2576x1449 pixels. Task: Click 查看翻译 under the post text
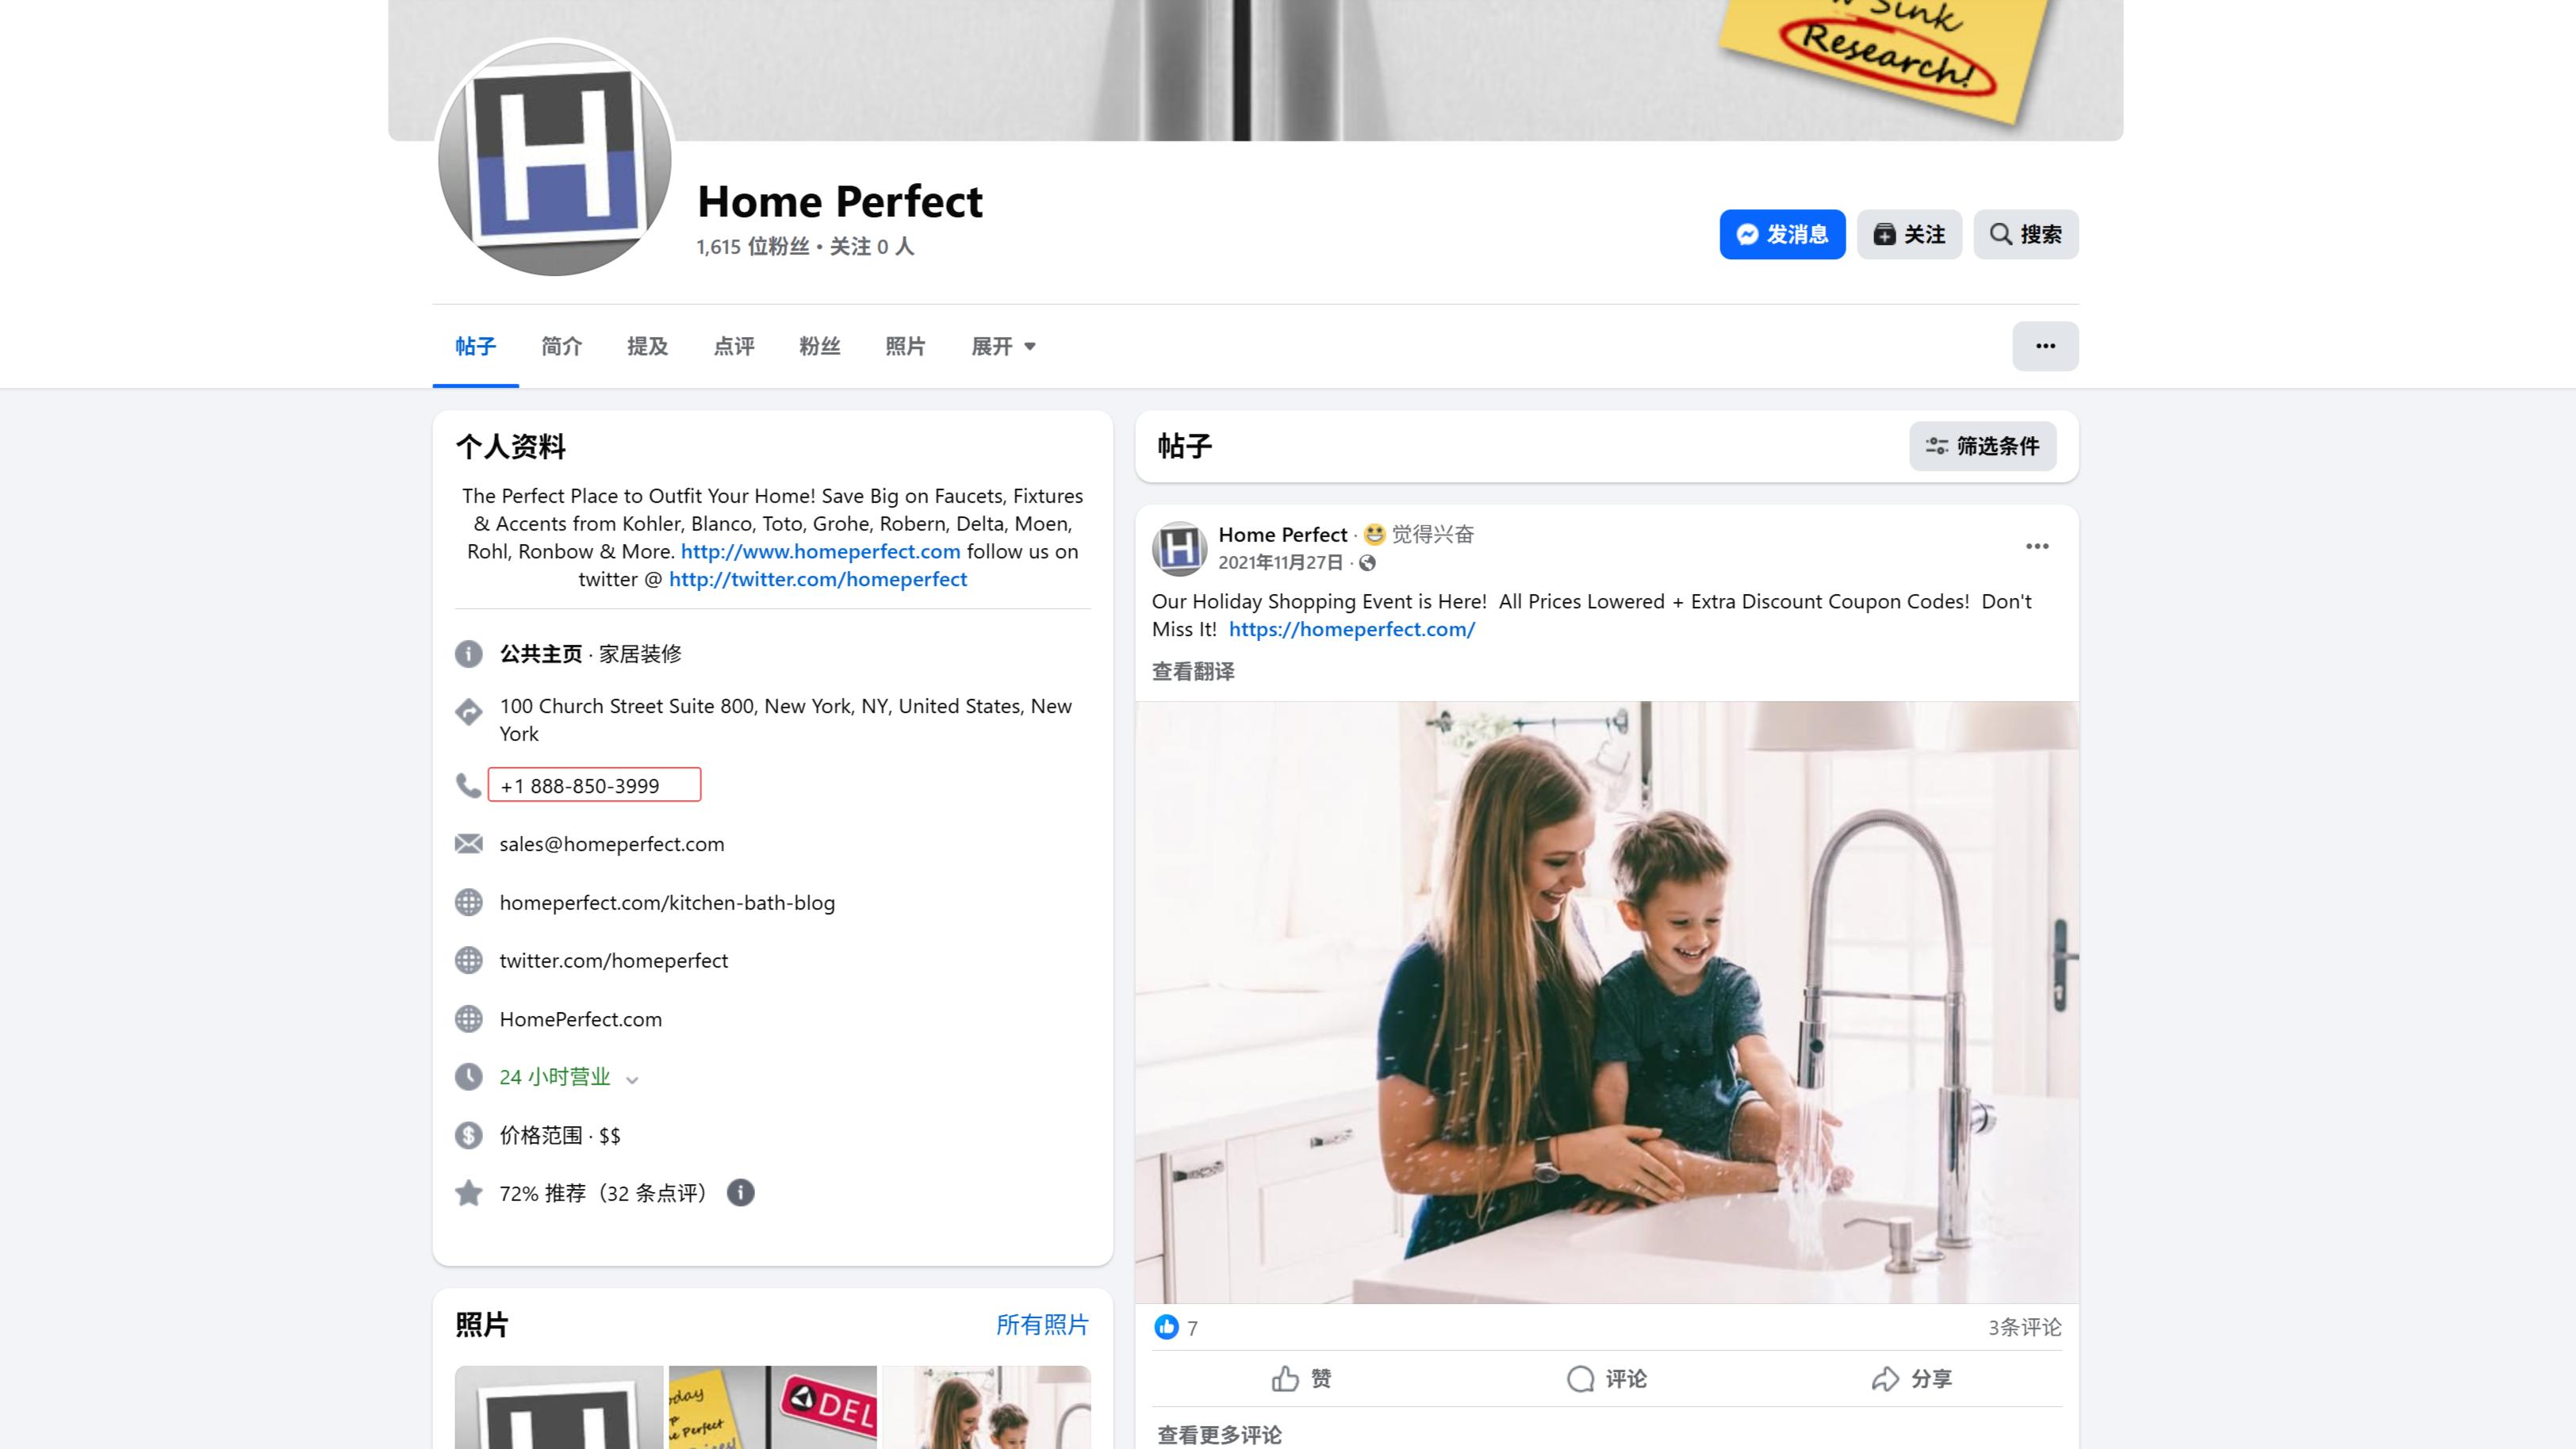(x=1193, y=671)
